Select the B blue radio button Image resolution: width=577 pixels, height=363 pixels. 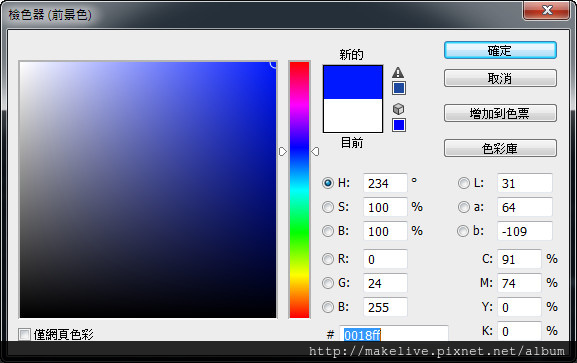tap(328, 307)
